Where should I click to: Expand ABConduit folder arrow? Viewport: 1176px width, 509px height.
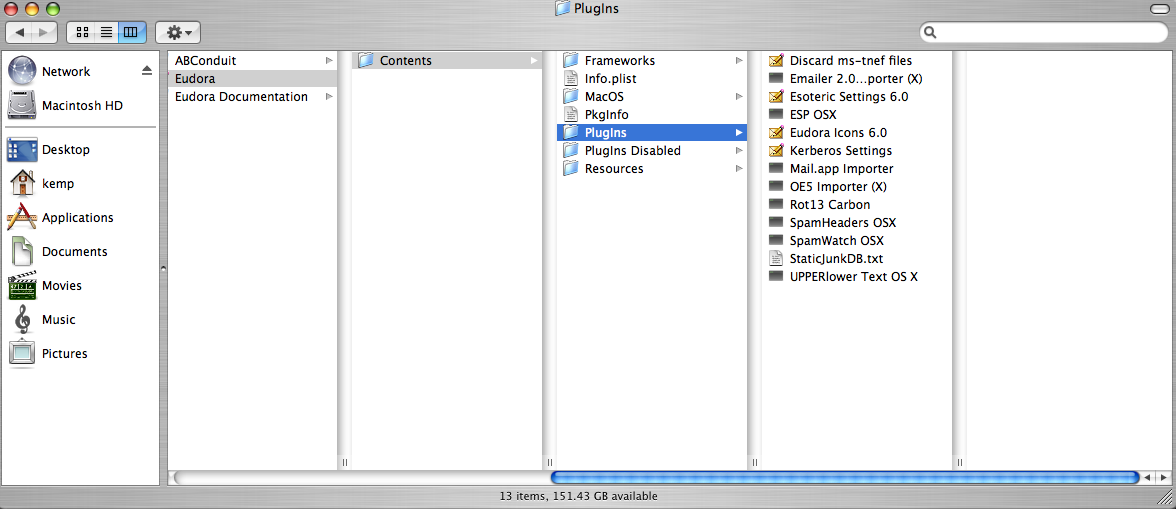tap(329, 60)
